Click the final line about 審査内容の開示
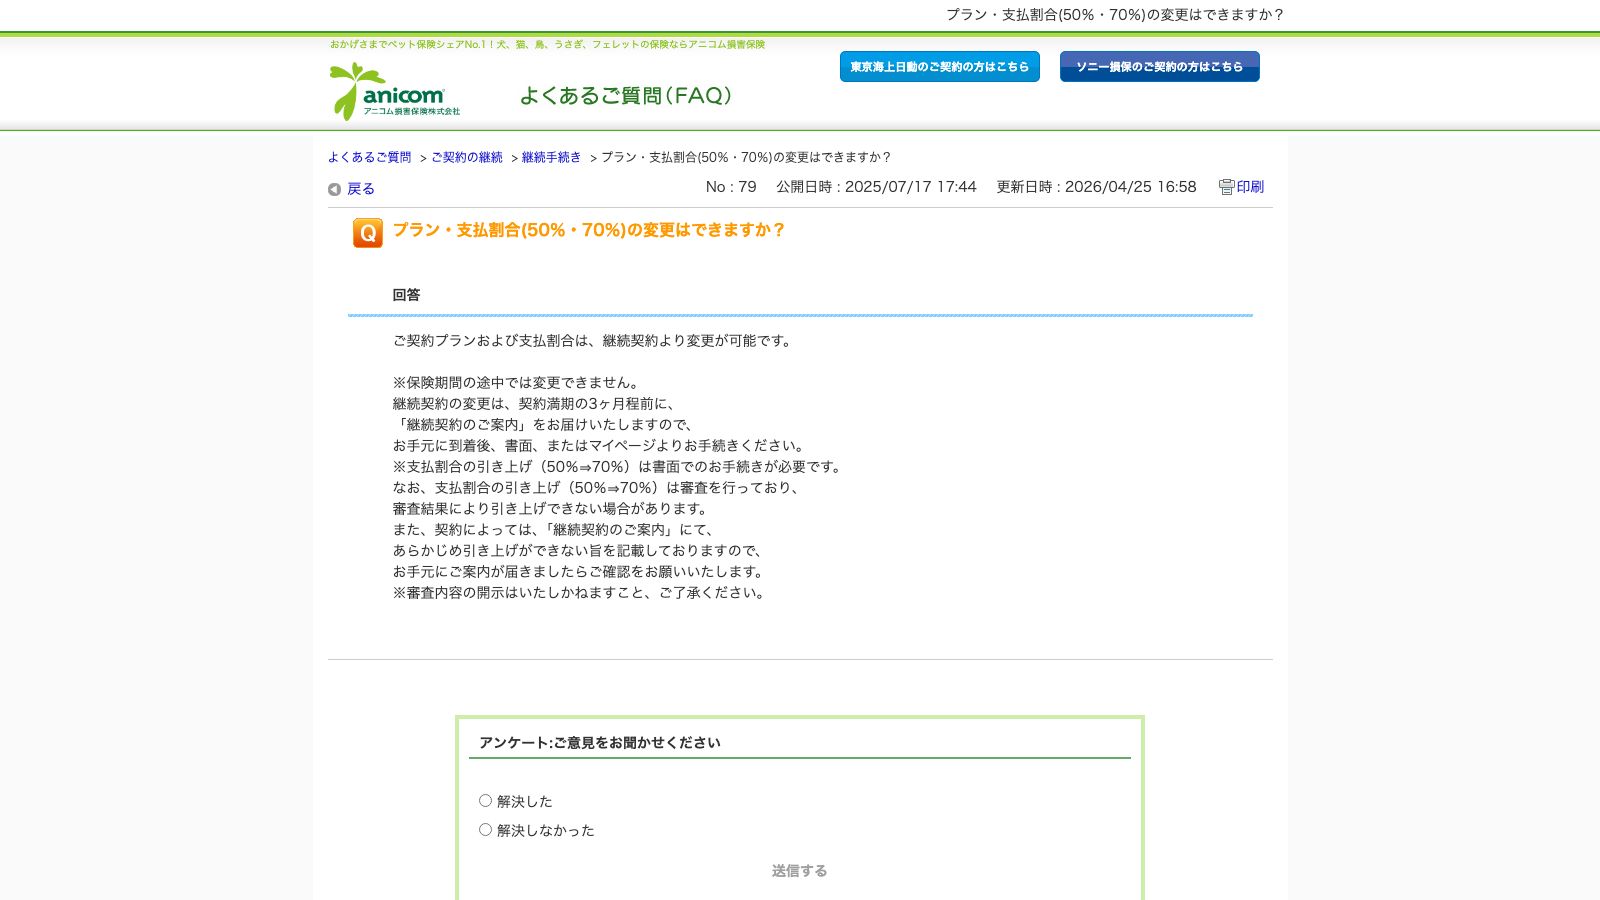 [x=581, y=593]
